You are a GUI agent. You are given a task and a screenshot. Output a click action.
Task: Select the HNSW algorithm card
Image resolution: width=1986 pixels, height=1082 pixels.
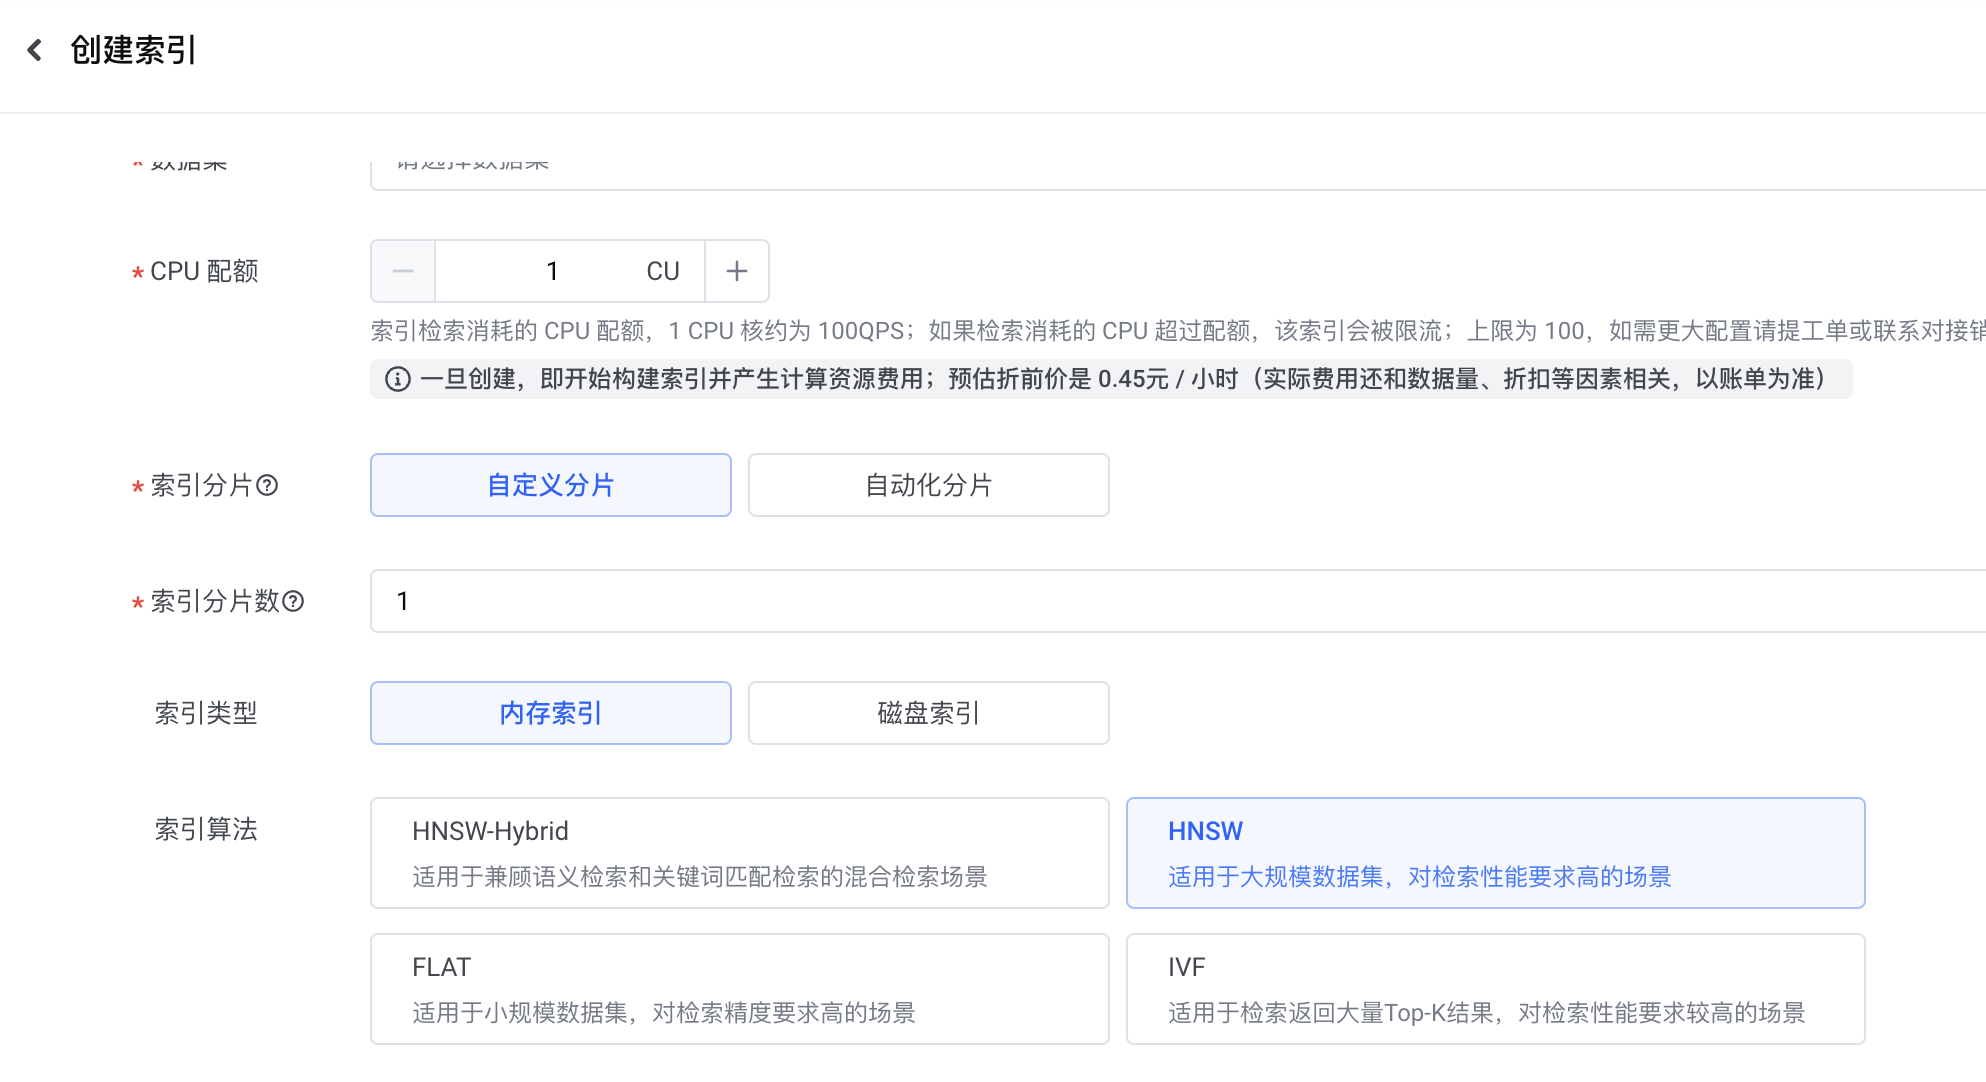[1496, 853]
